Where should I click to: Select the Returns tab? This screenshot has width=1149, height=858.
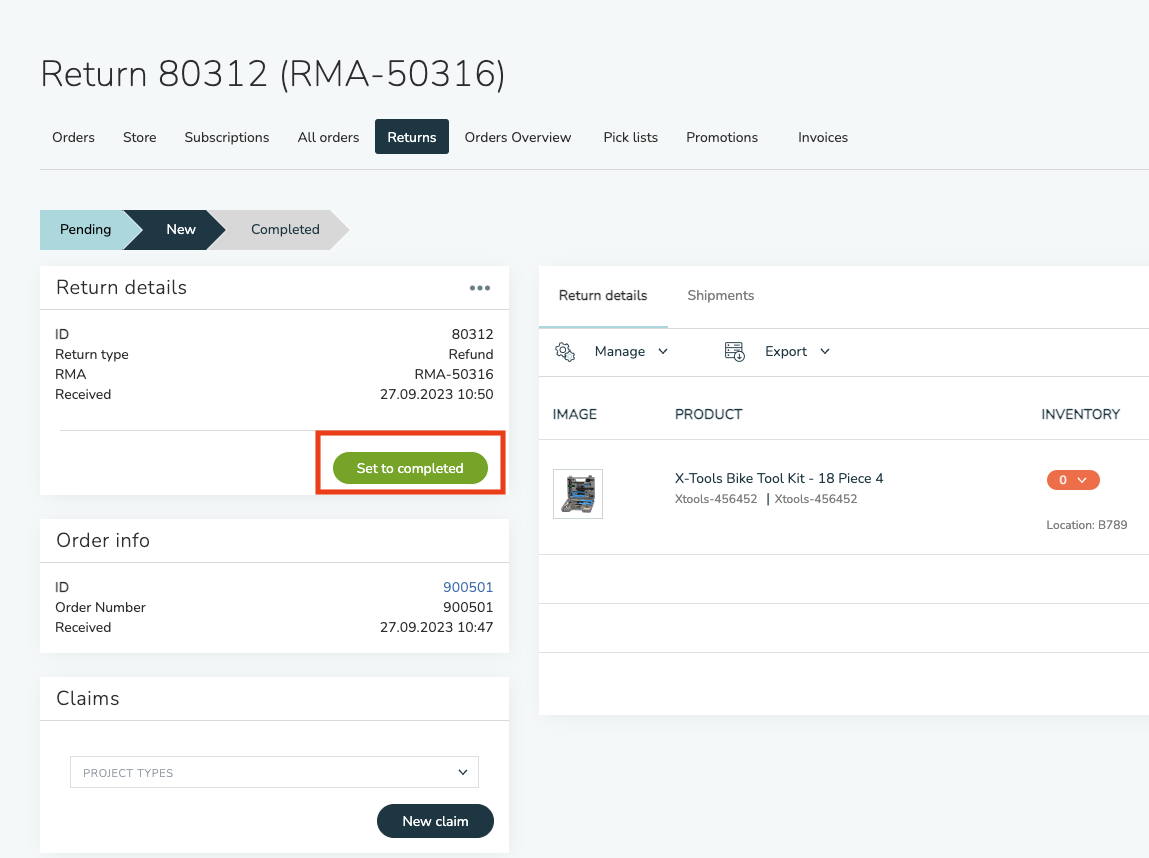412,137
